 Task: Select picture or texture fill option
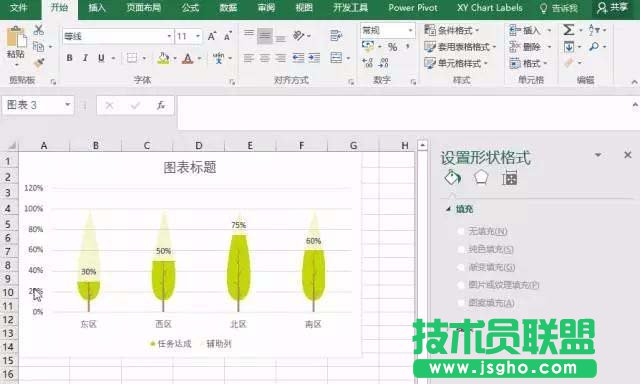pos(498,285)
